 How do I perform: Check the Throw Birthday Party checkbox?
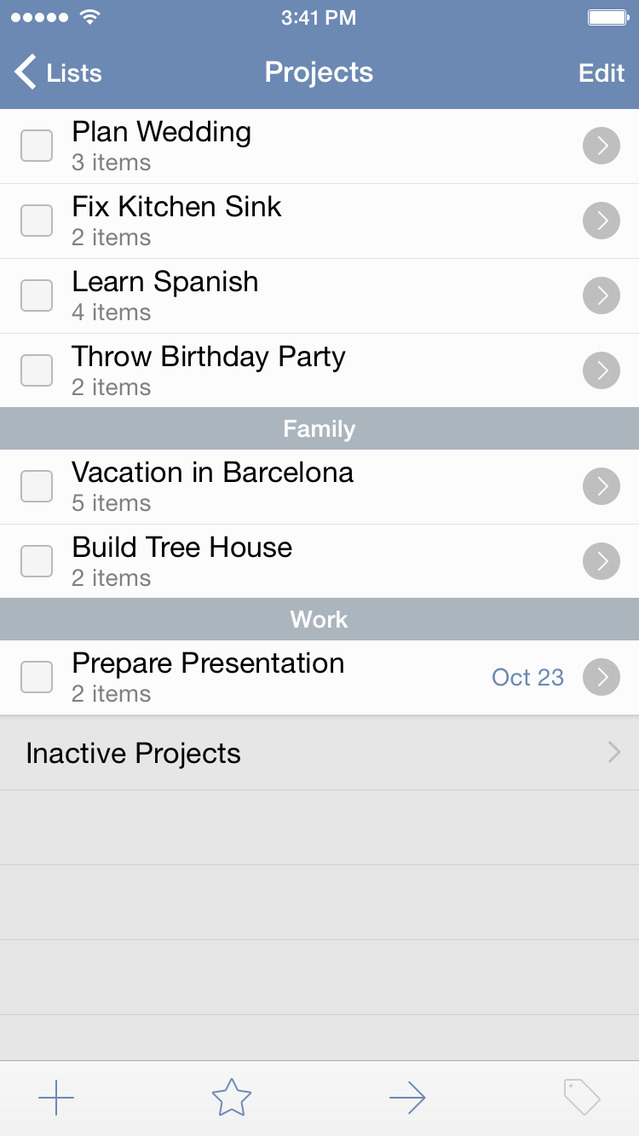[x=37, y=371]
